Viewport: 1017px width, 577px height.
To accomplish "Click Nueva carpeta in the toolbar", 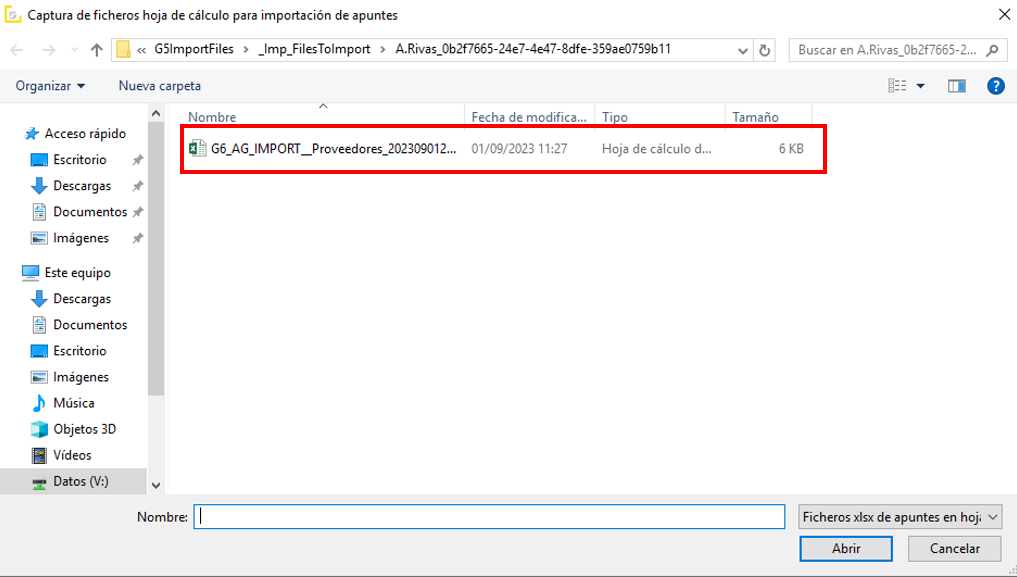I will tap(159, 86).
